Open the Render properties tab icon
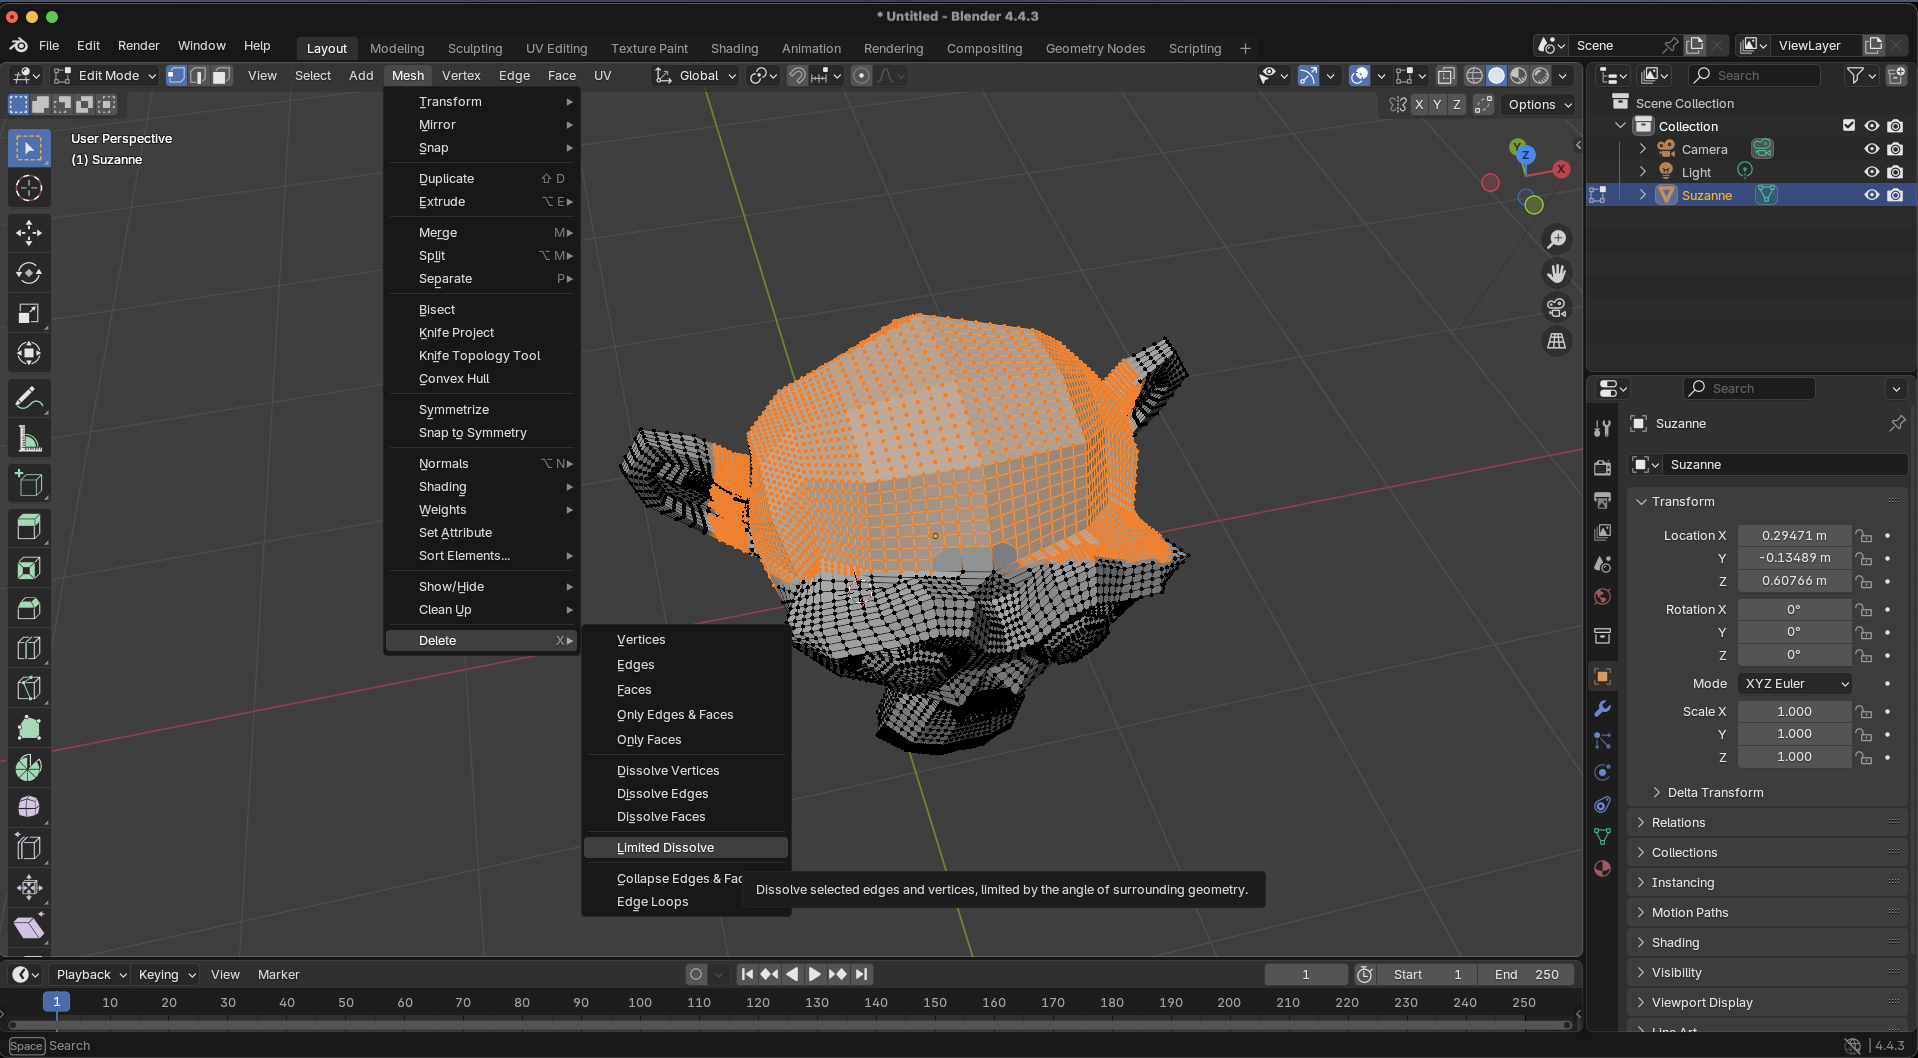Image resolution: width=1918 pixels, height=1058 pixels. pos(1603,467)
